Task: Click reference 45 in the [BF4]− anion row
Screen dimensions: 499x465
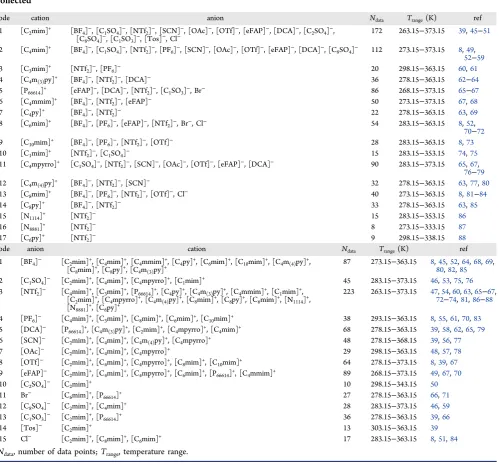Action: pyautogui.click(x=443, y=262)
